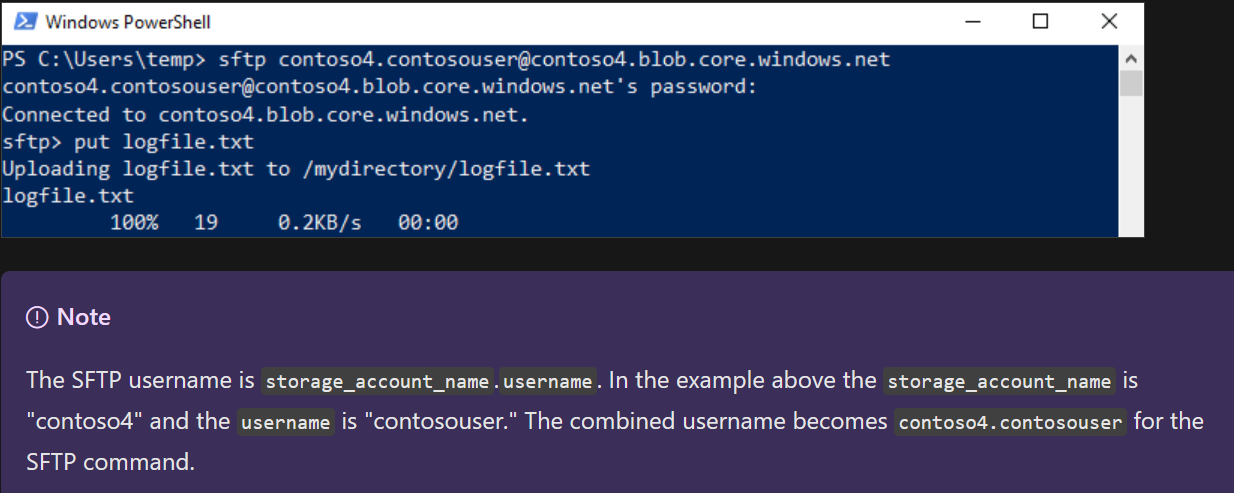Screen dimensions: 1234x493
Task: Click the '100%' upload progress value
Action: coord(134,222)
